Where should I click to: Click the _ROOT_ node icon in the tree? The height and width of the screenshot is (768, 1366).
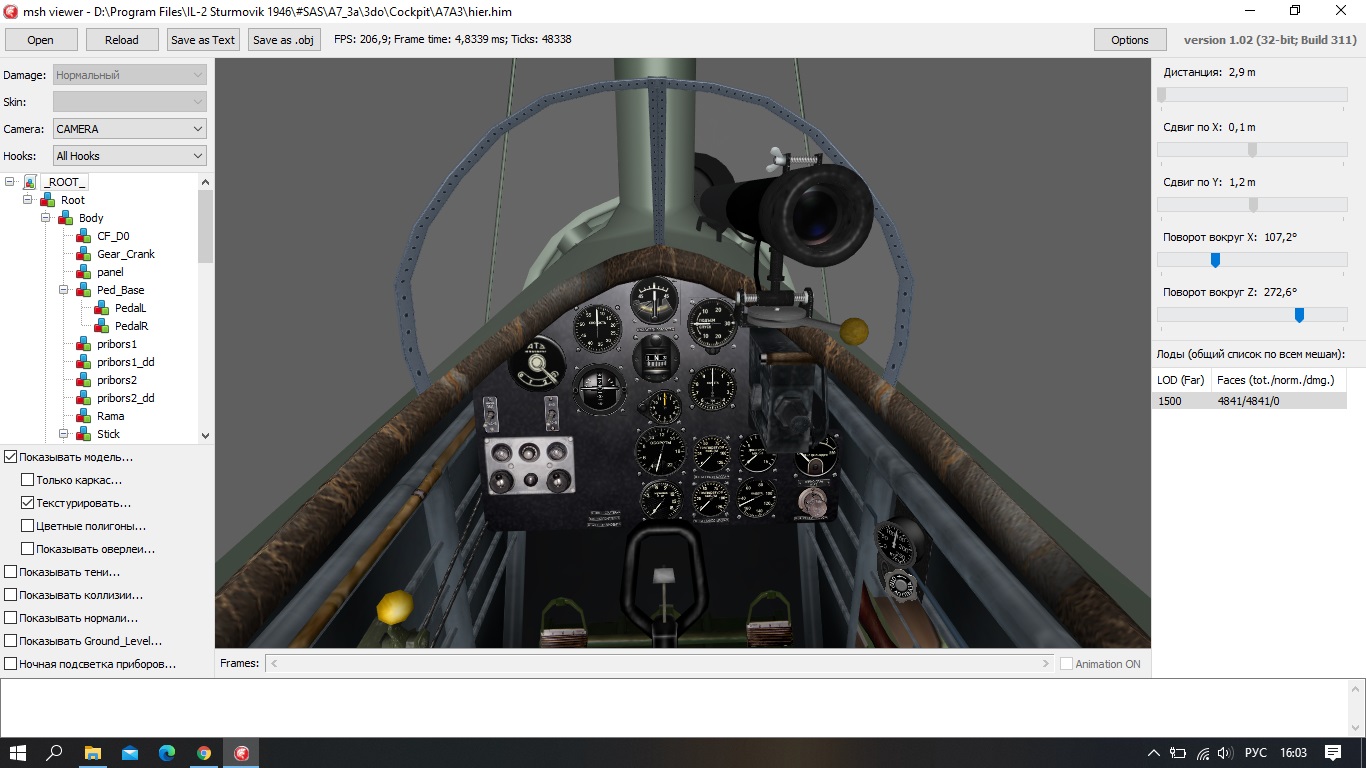click(x=30, y=182)
